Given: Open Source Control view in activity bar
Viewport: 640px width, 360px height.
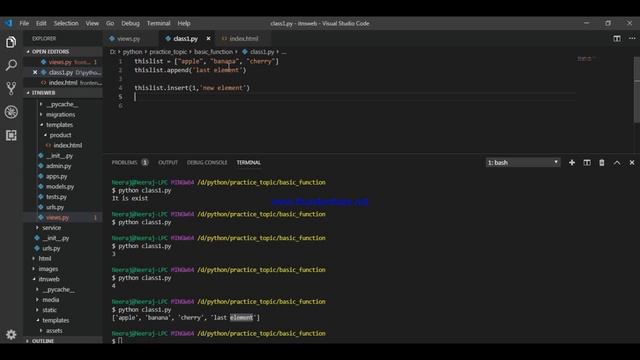Looking at the screenshot, I should [x=11, y=88].
